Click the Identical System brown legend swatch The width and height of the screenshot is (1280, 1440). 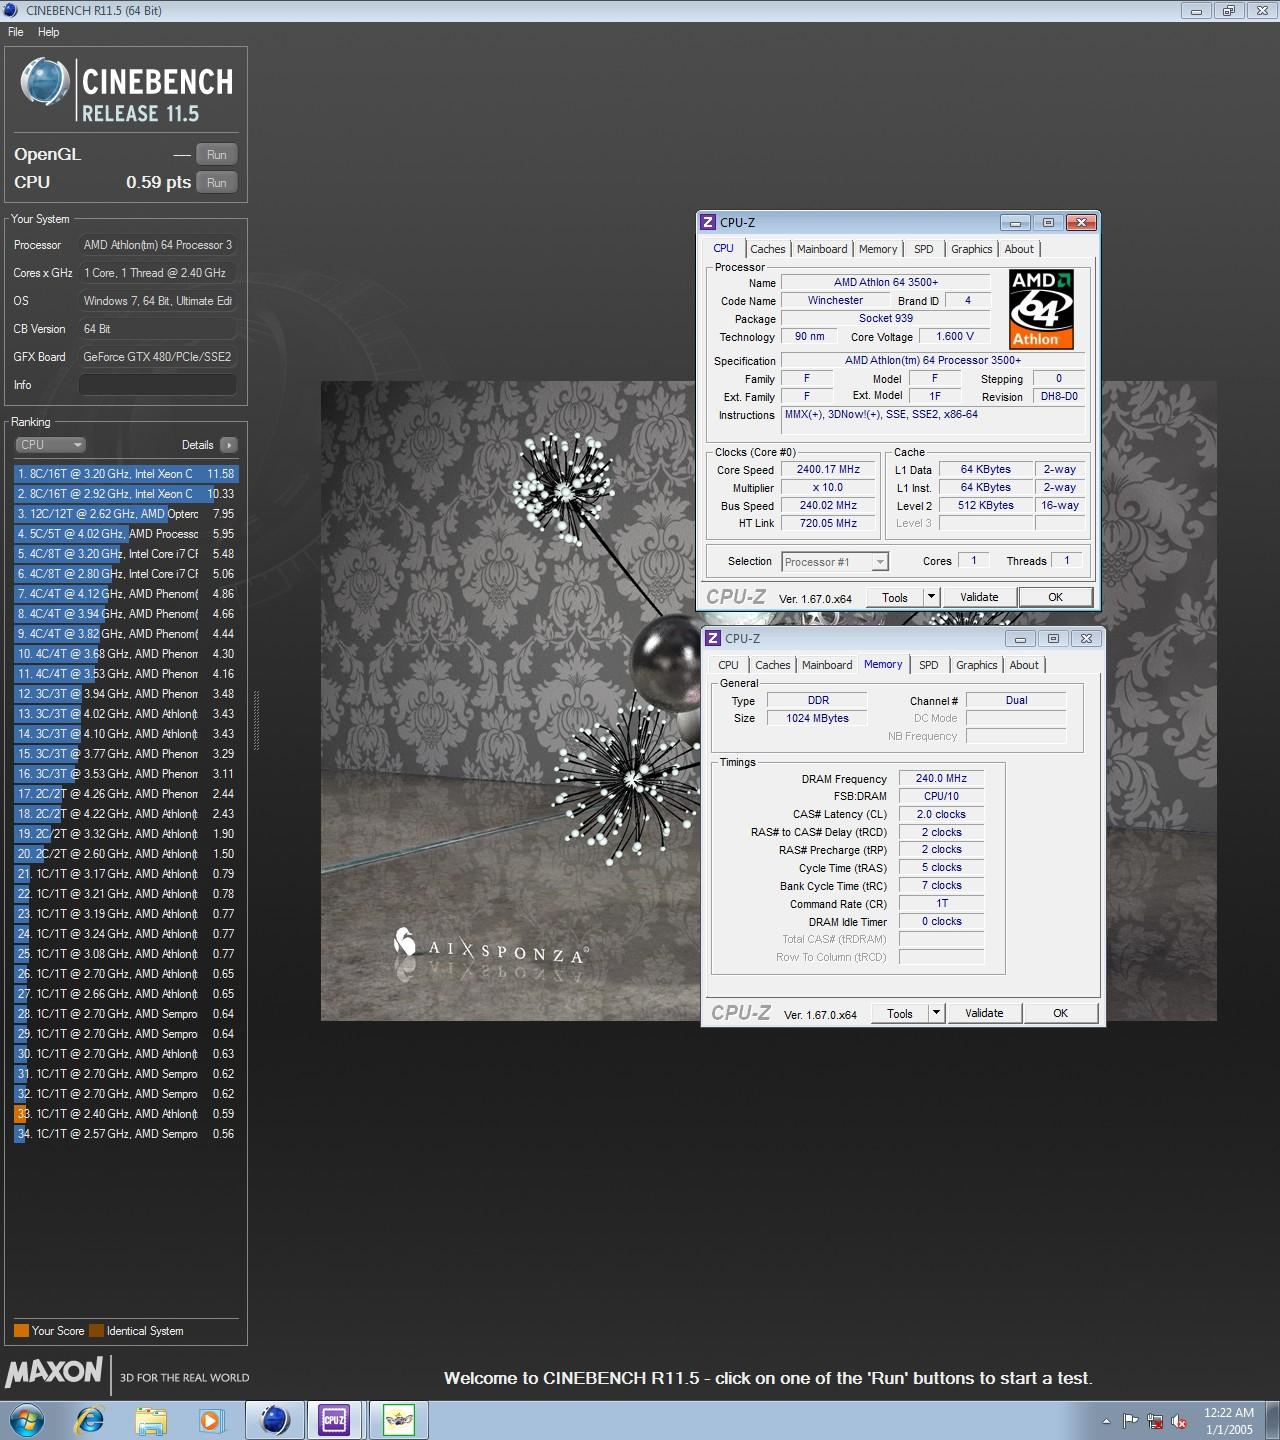click(96, 1331)
